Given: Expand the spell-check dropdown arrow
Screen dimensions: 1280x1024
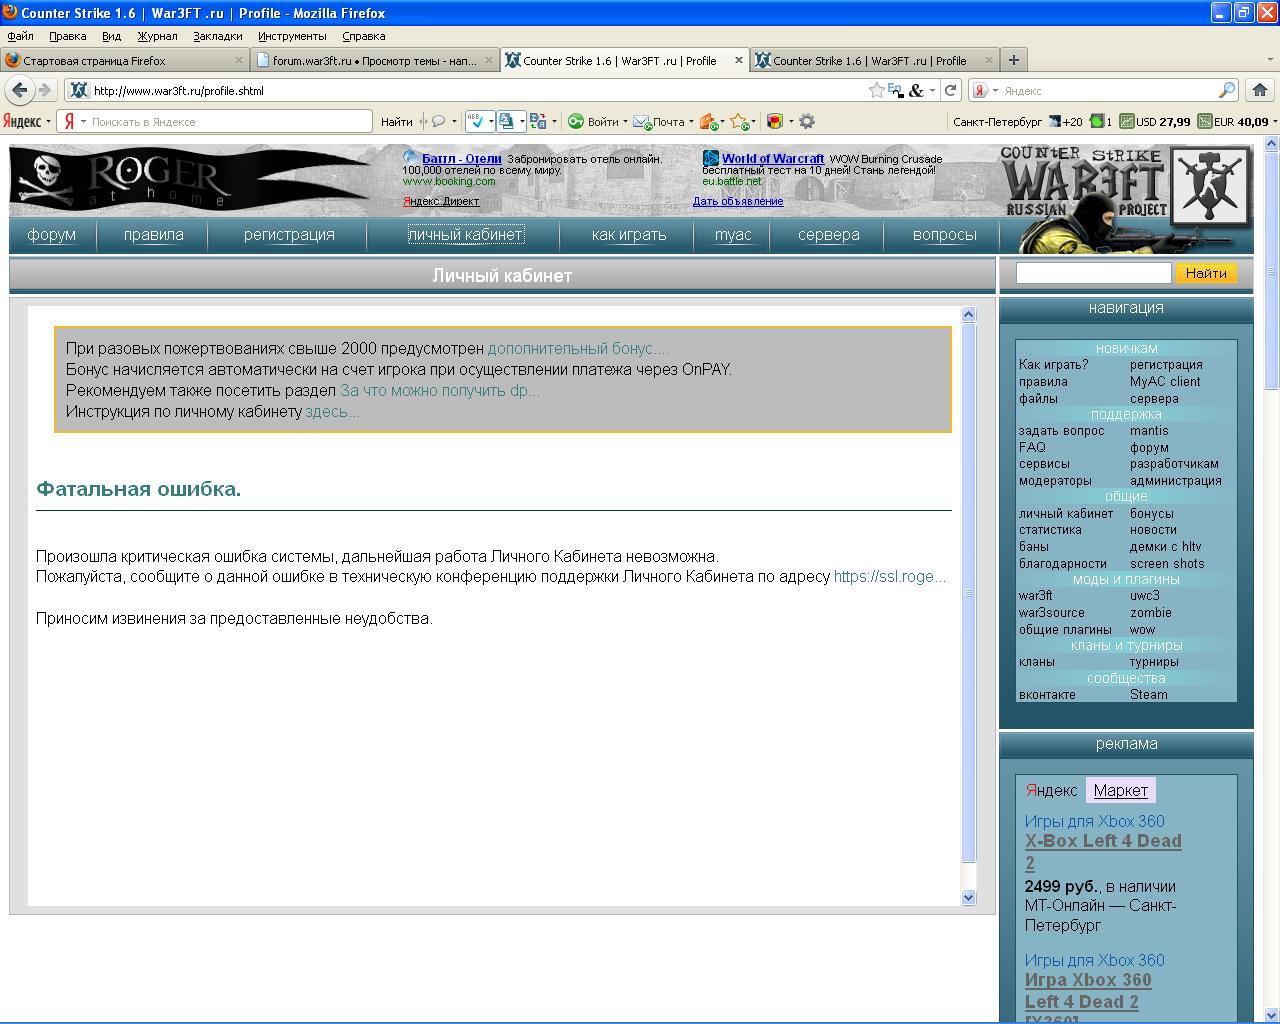Looking at the screenshot, I should coord(491,122).
